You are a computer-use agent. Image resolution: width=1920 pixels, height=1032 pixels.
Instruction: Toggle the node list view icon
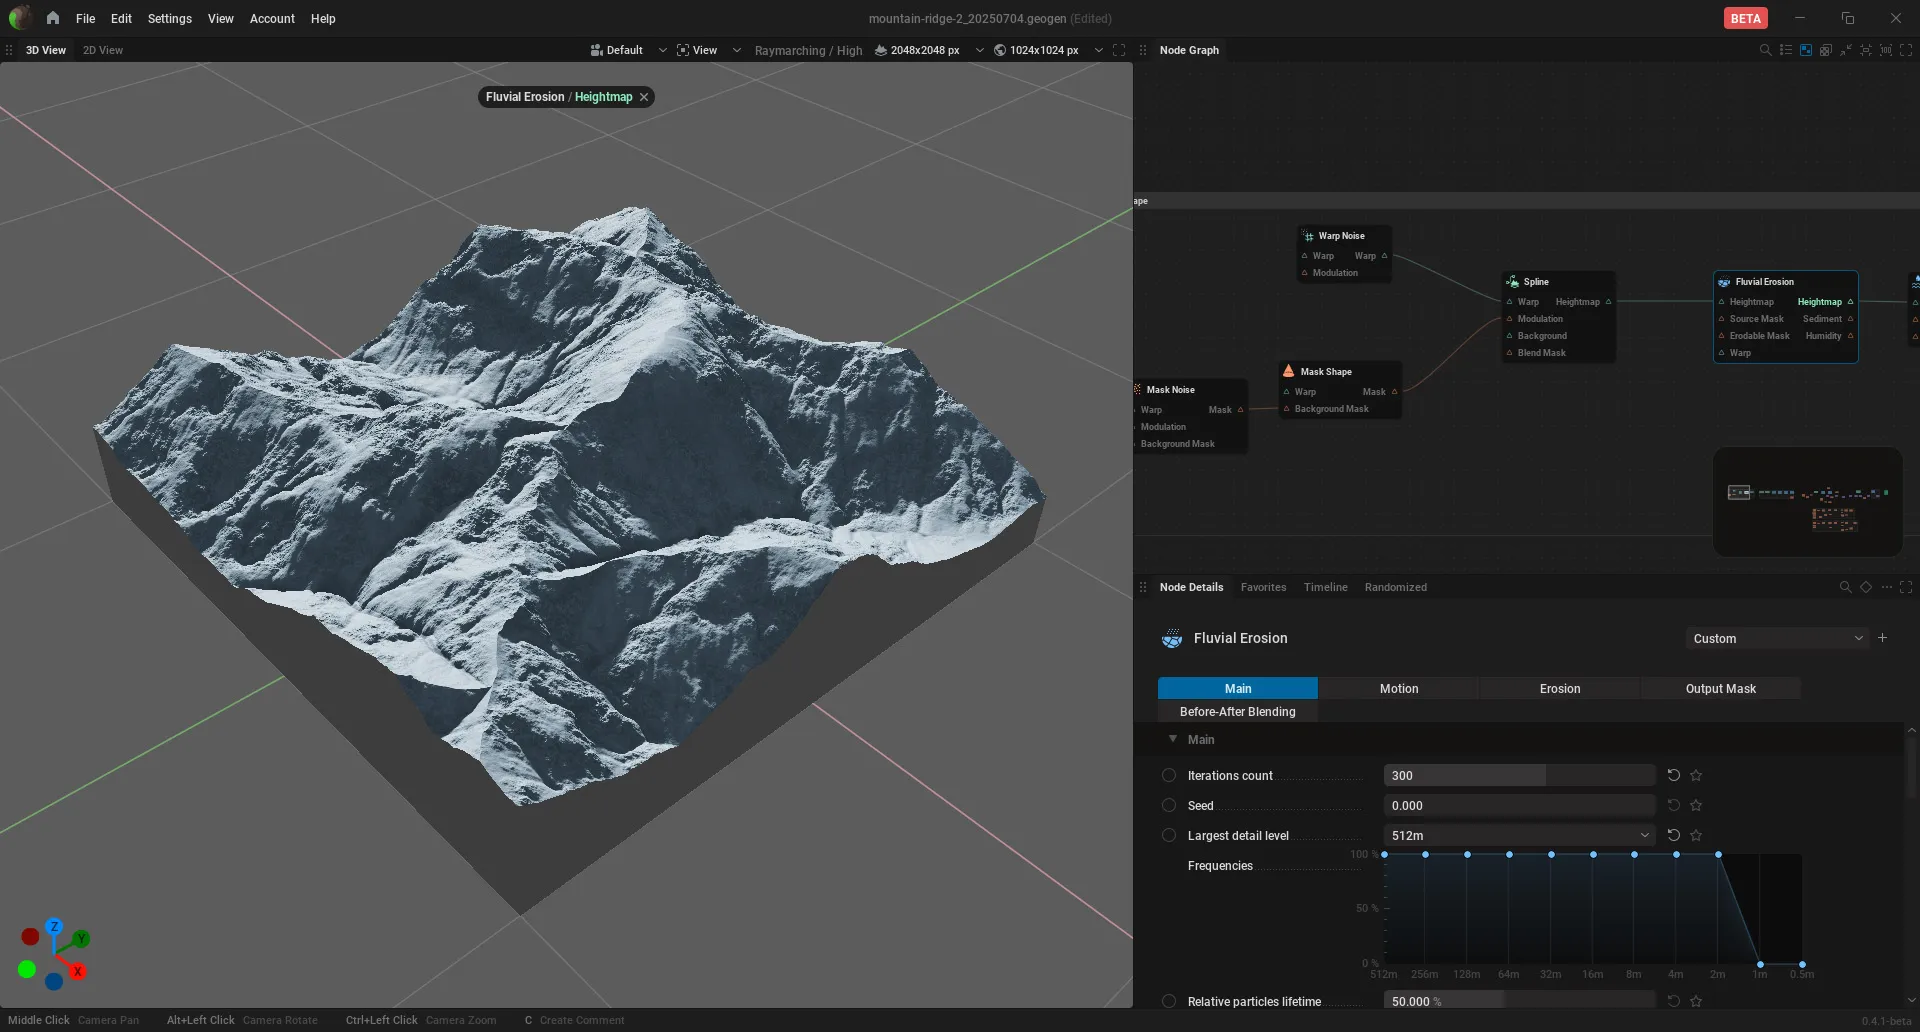point(1786,50)
